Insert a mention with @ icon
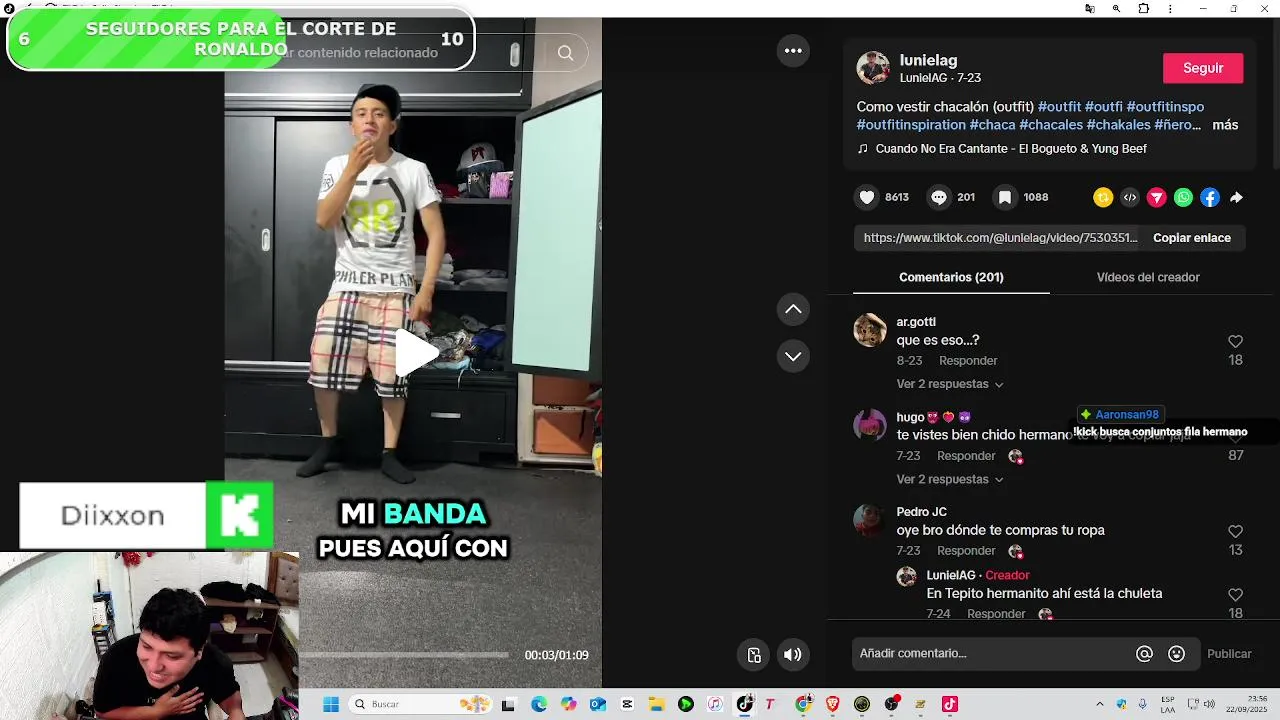Screen dimensions: 1280x720 coord(1144,654)
